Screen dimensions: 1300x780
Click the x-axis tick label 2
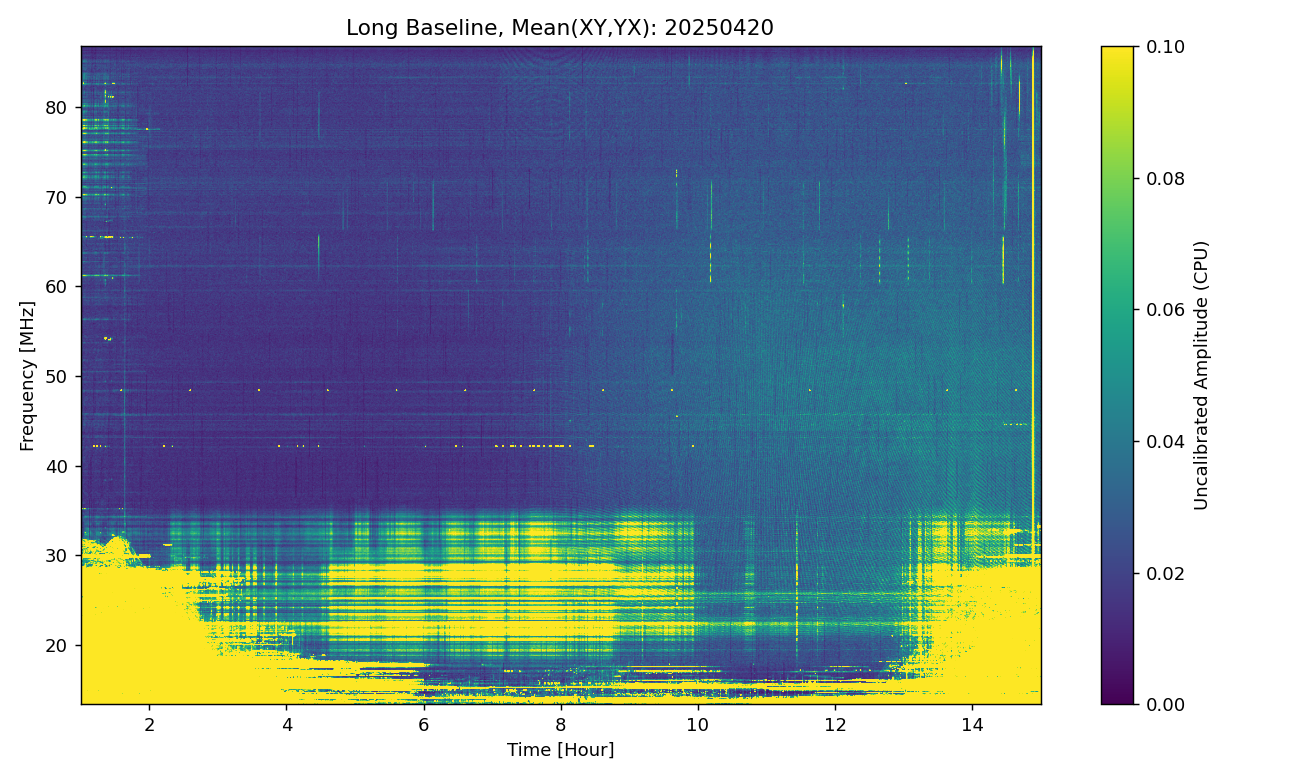coord(149,723)
